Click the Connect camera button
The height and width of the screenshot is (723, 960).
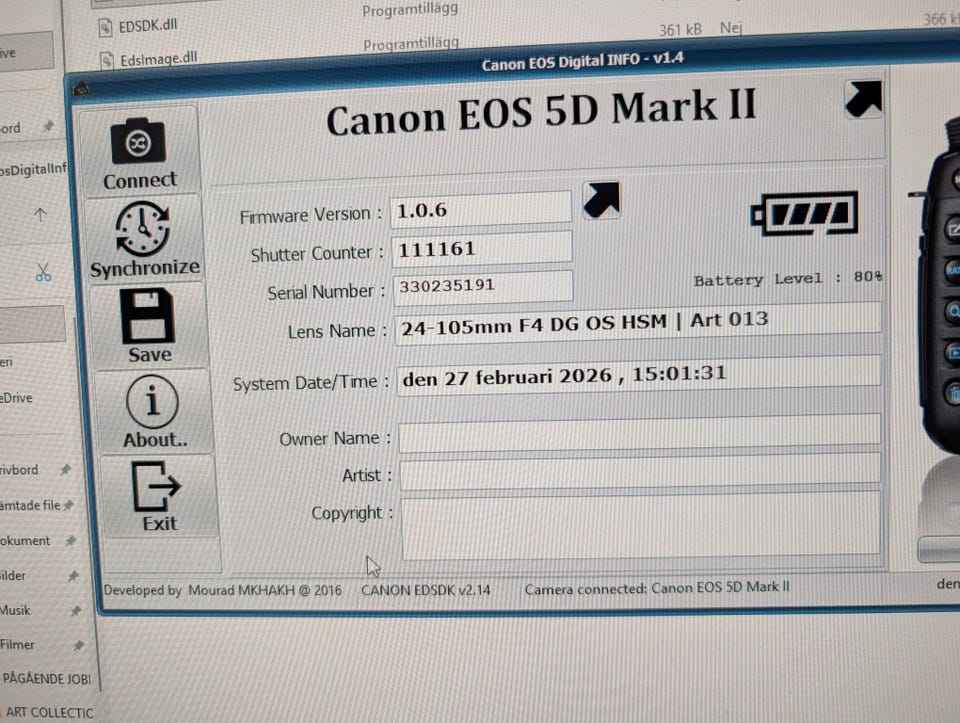(x=139, y=151)
